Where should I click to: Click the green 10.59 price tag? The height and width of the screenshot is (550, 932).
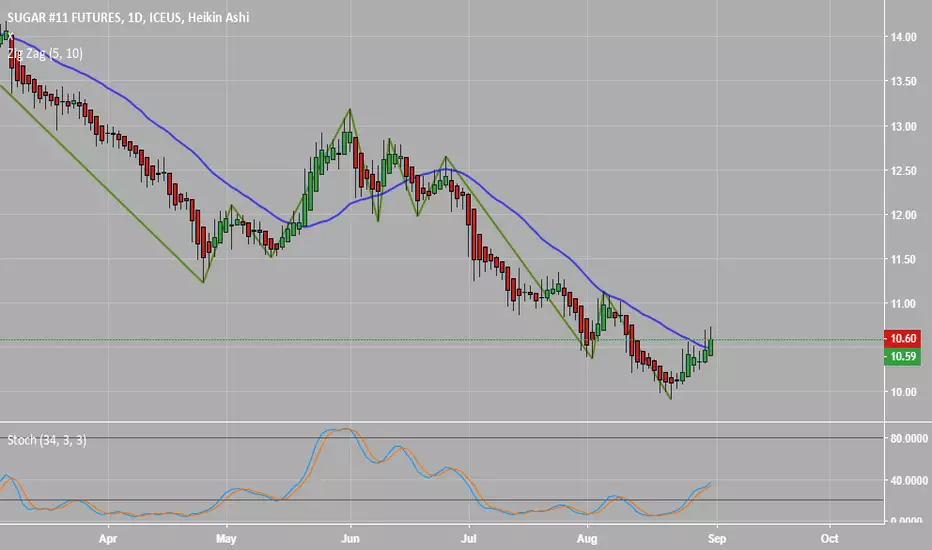tap(902, 356)
